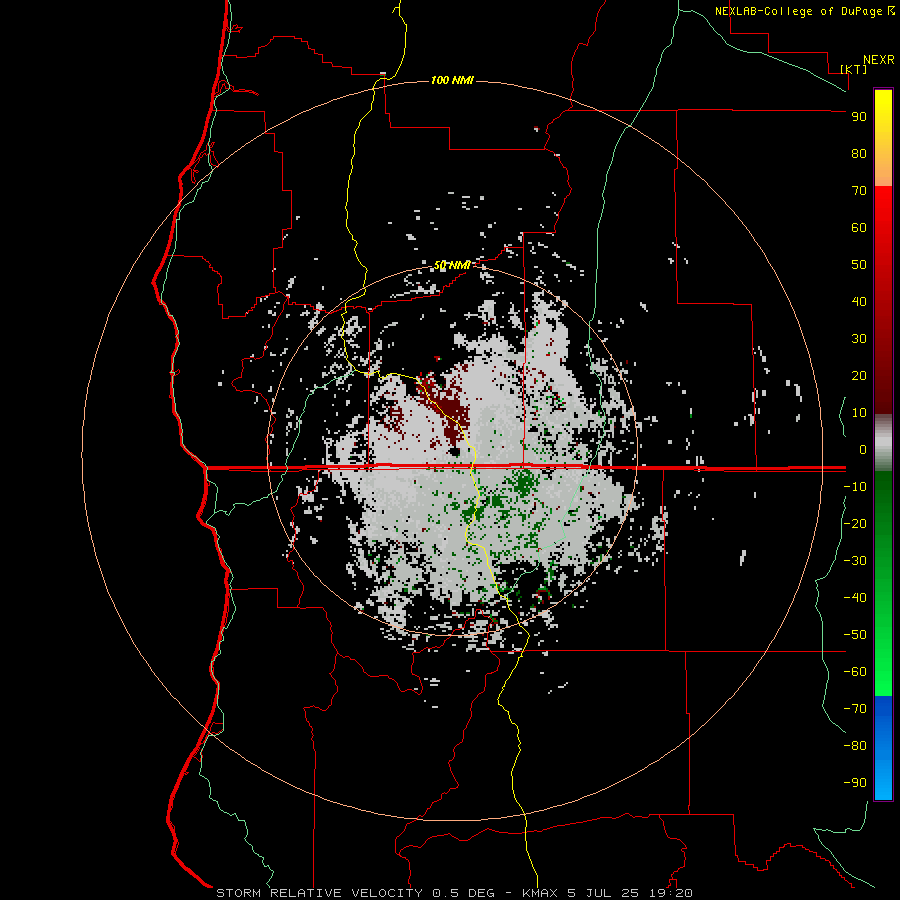Image resolution: width=900 pixels, height=900 pixels.
Task: Click the 70 value on the velocity scale
Action: point(859,191)
